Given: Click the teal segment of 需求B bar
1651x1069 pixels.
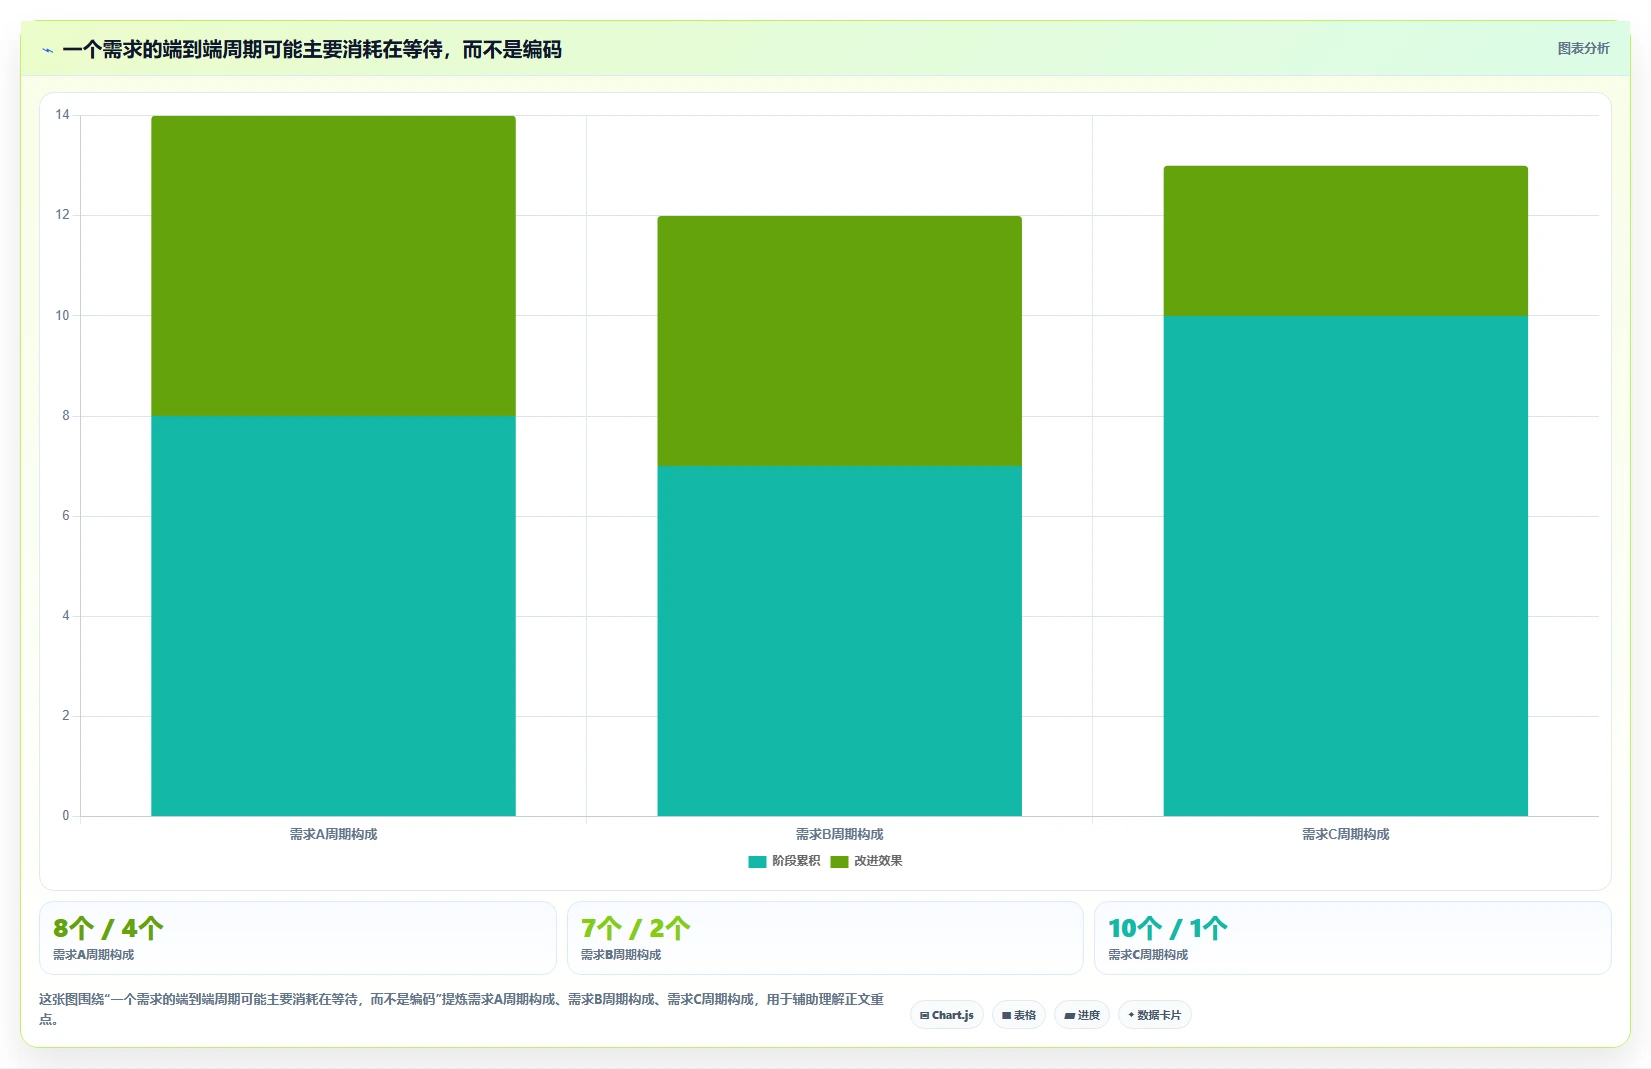Looking at the screenshot, I should [x=839, y=641].
